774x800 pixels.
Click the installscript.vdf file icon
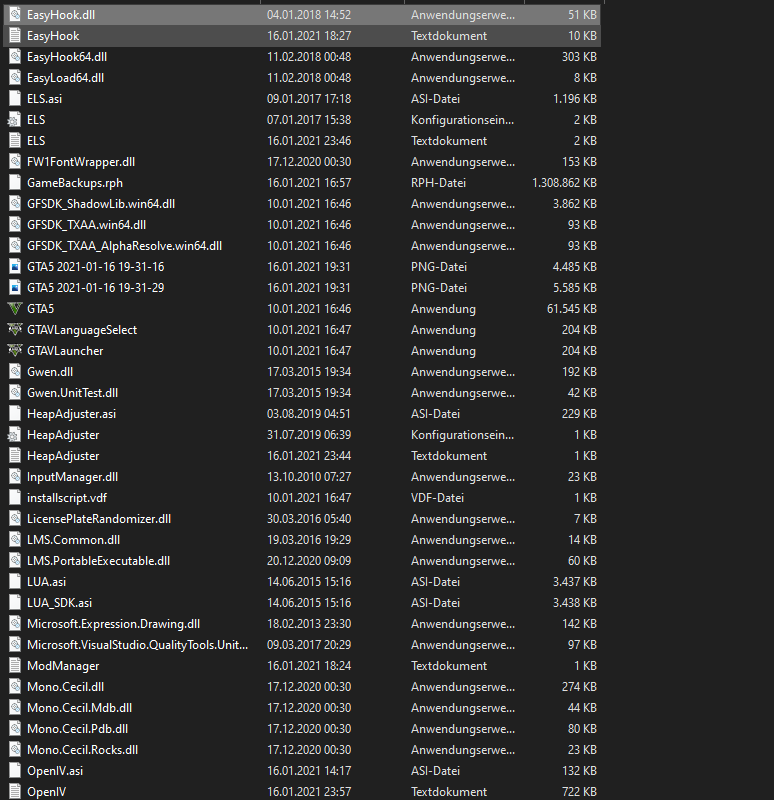(x=15, y=497)
